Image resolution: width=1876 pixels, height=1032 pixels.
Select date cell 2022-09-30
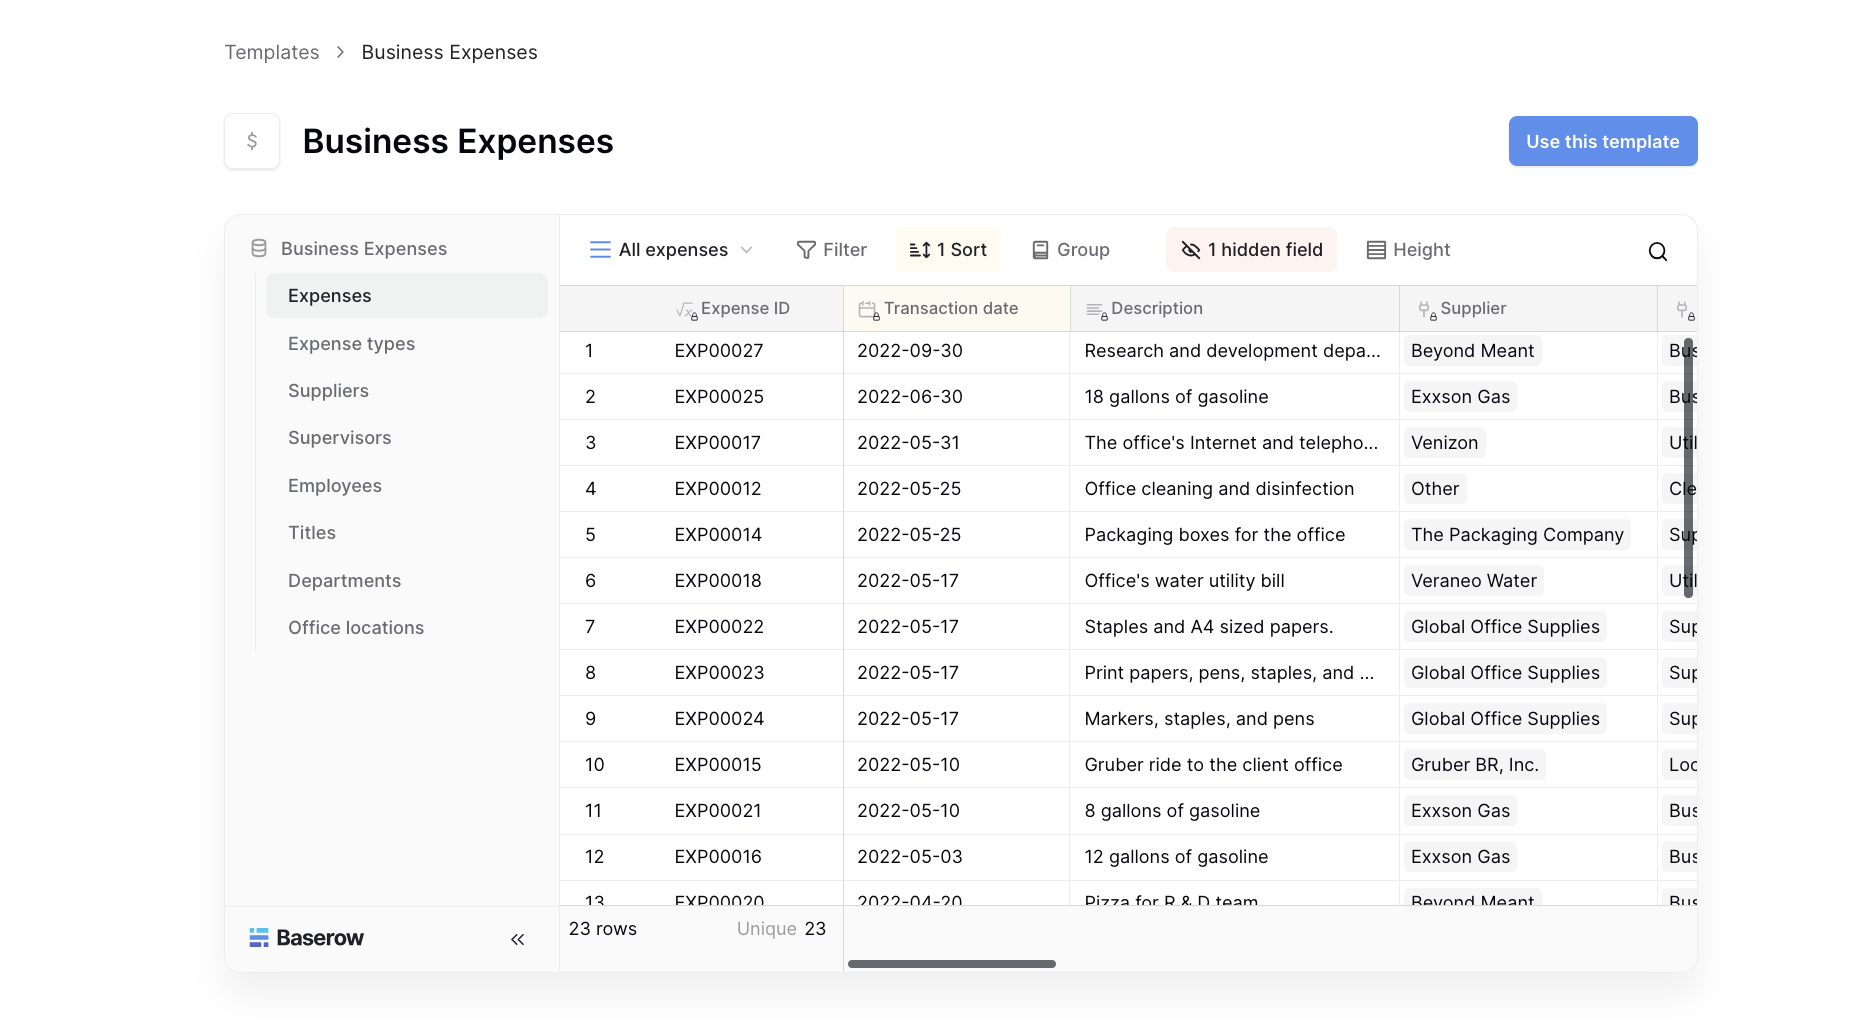point(957,351)
